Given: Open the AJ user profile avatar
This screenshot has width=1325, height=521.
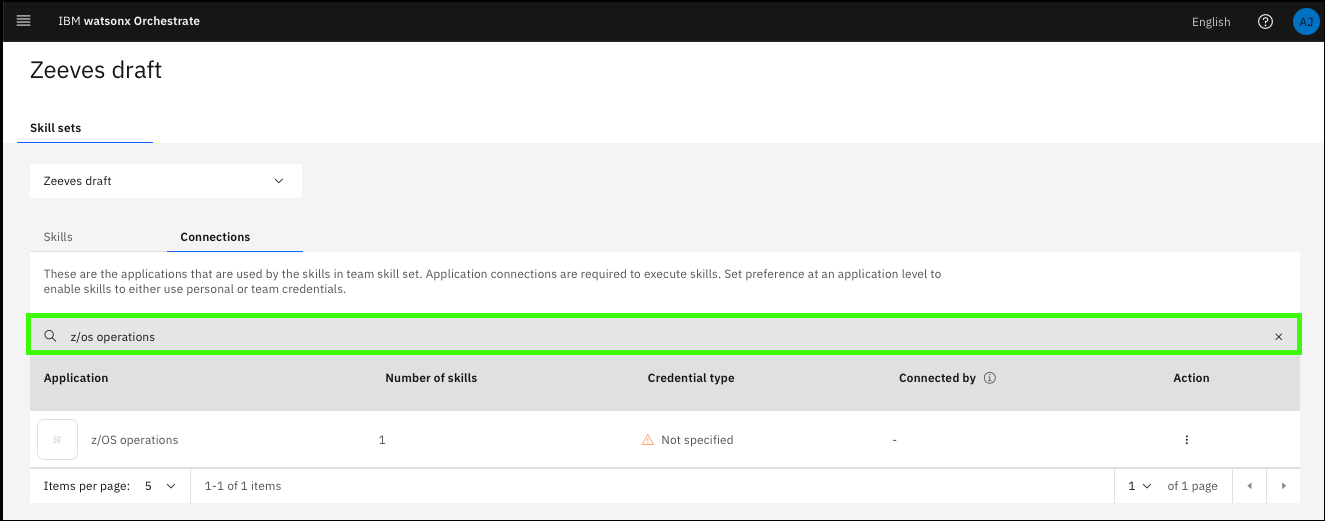Looking at the screenshot, I should click(1305, 21).
